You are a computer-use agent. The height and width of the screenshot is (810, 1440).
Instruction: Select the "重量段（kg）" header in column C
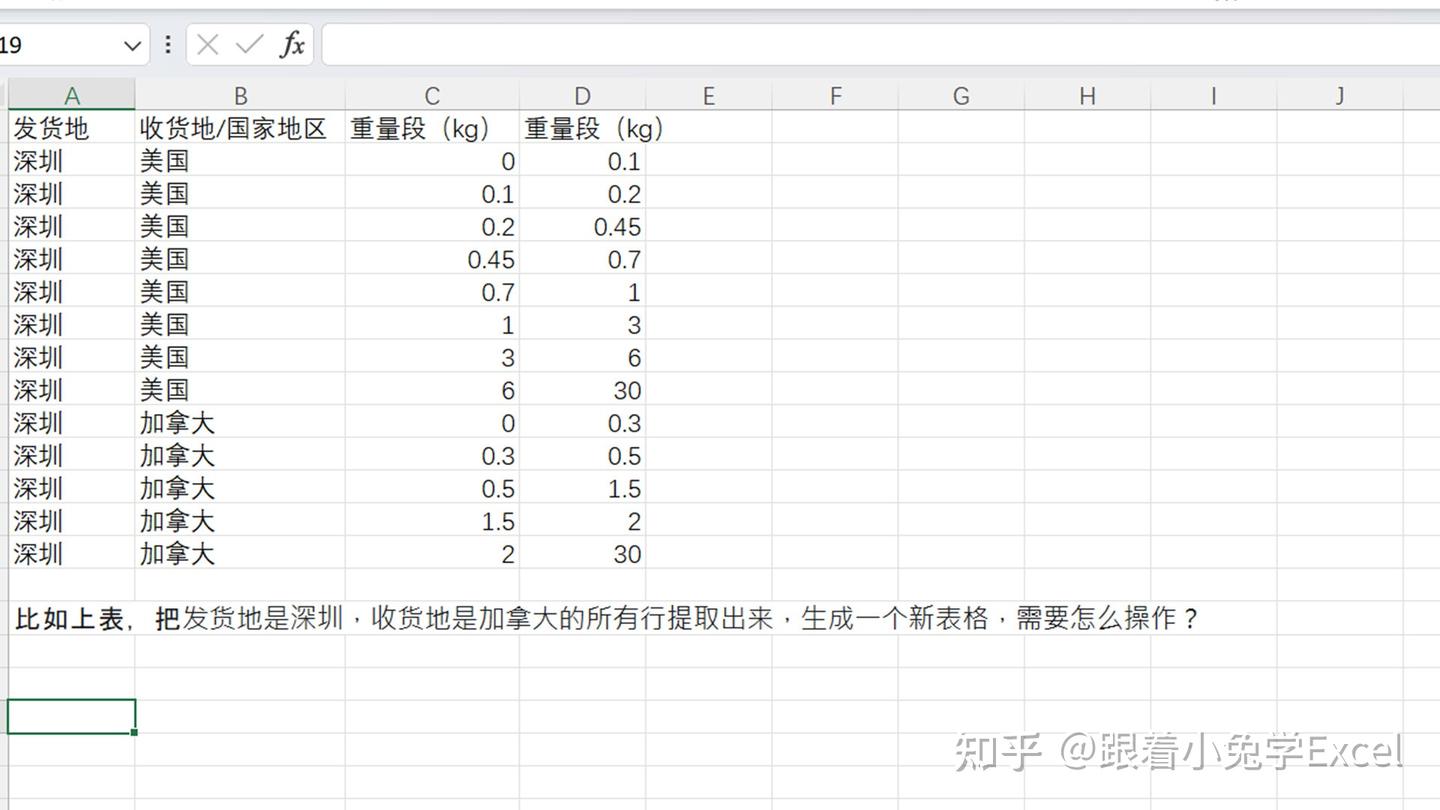click(432, 127)
